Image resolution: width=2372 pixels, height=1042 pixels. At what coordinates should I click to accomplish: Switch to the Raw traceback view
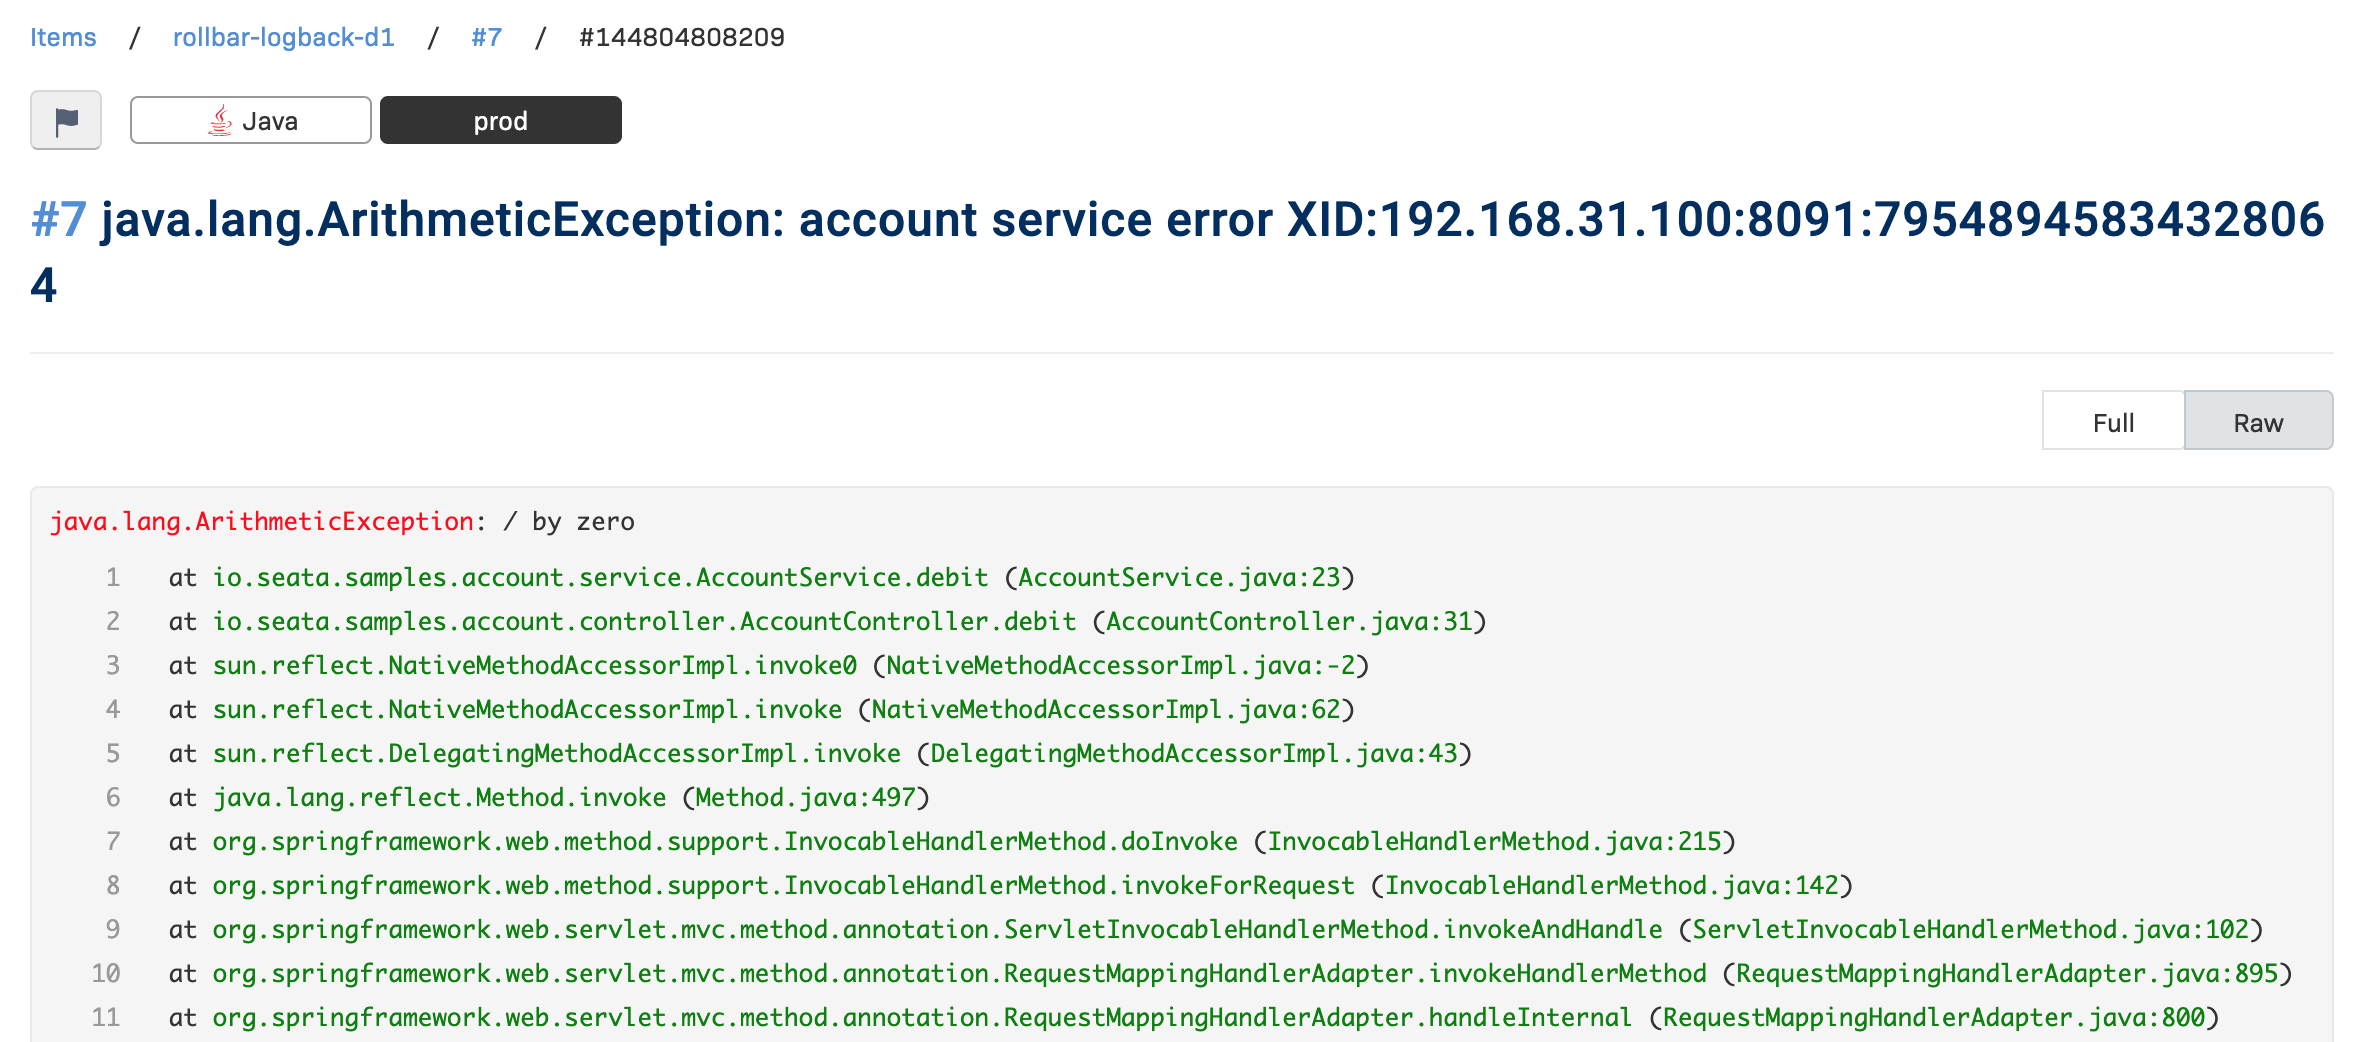(2258, 422)
